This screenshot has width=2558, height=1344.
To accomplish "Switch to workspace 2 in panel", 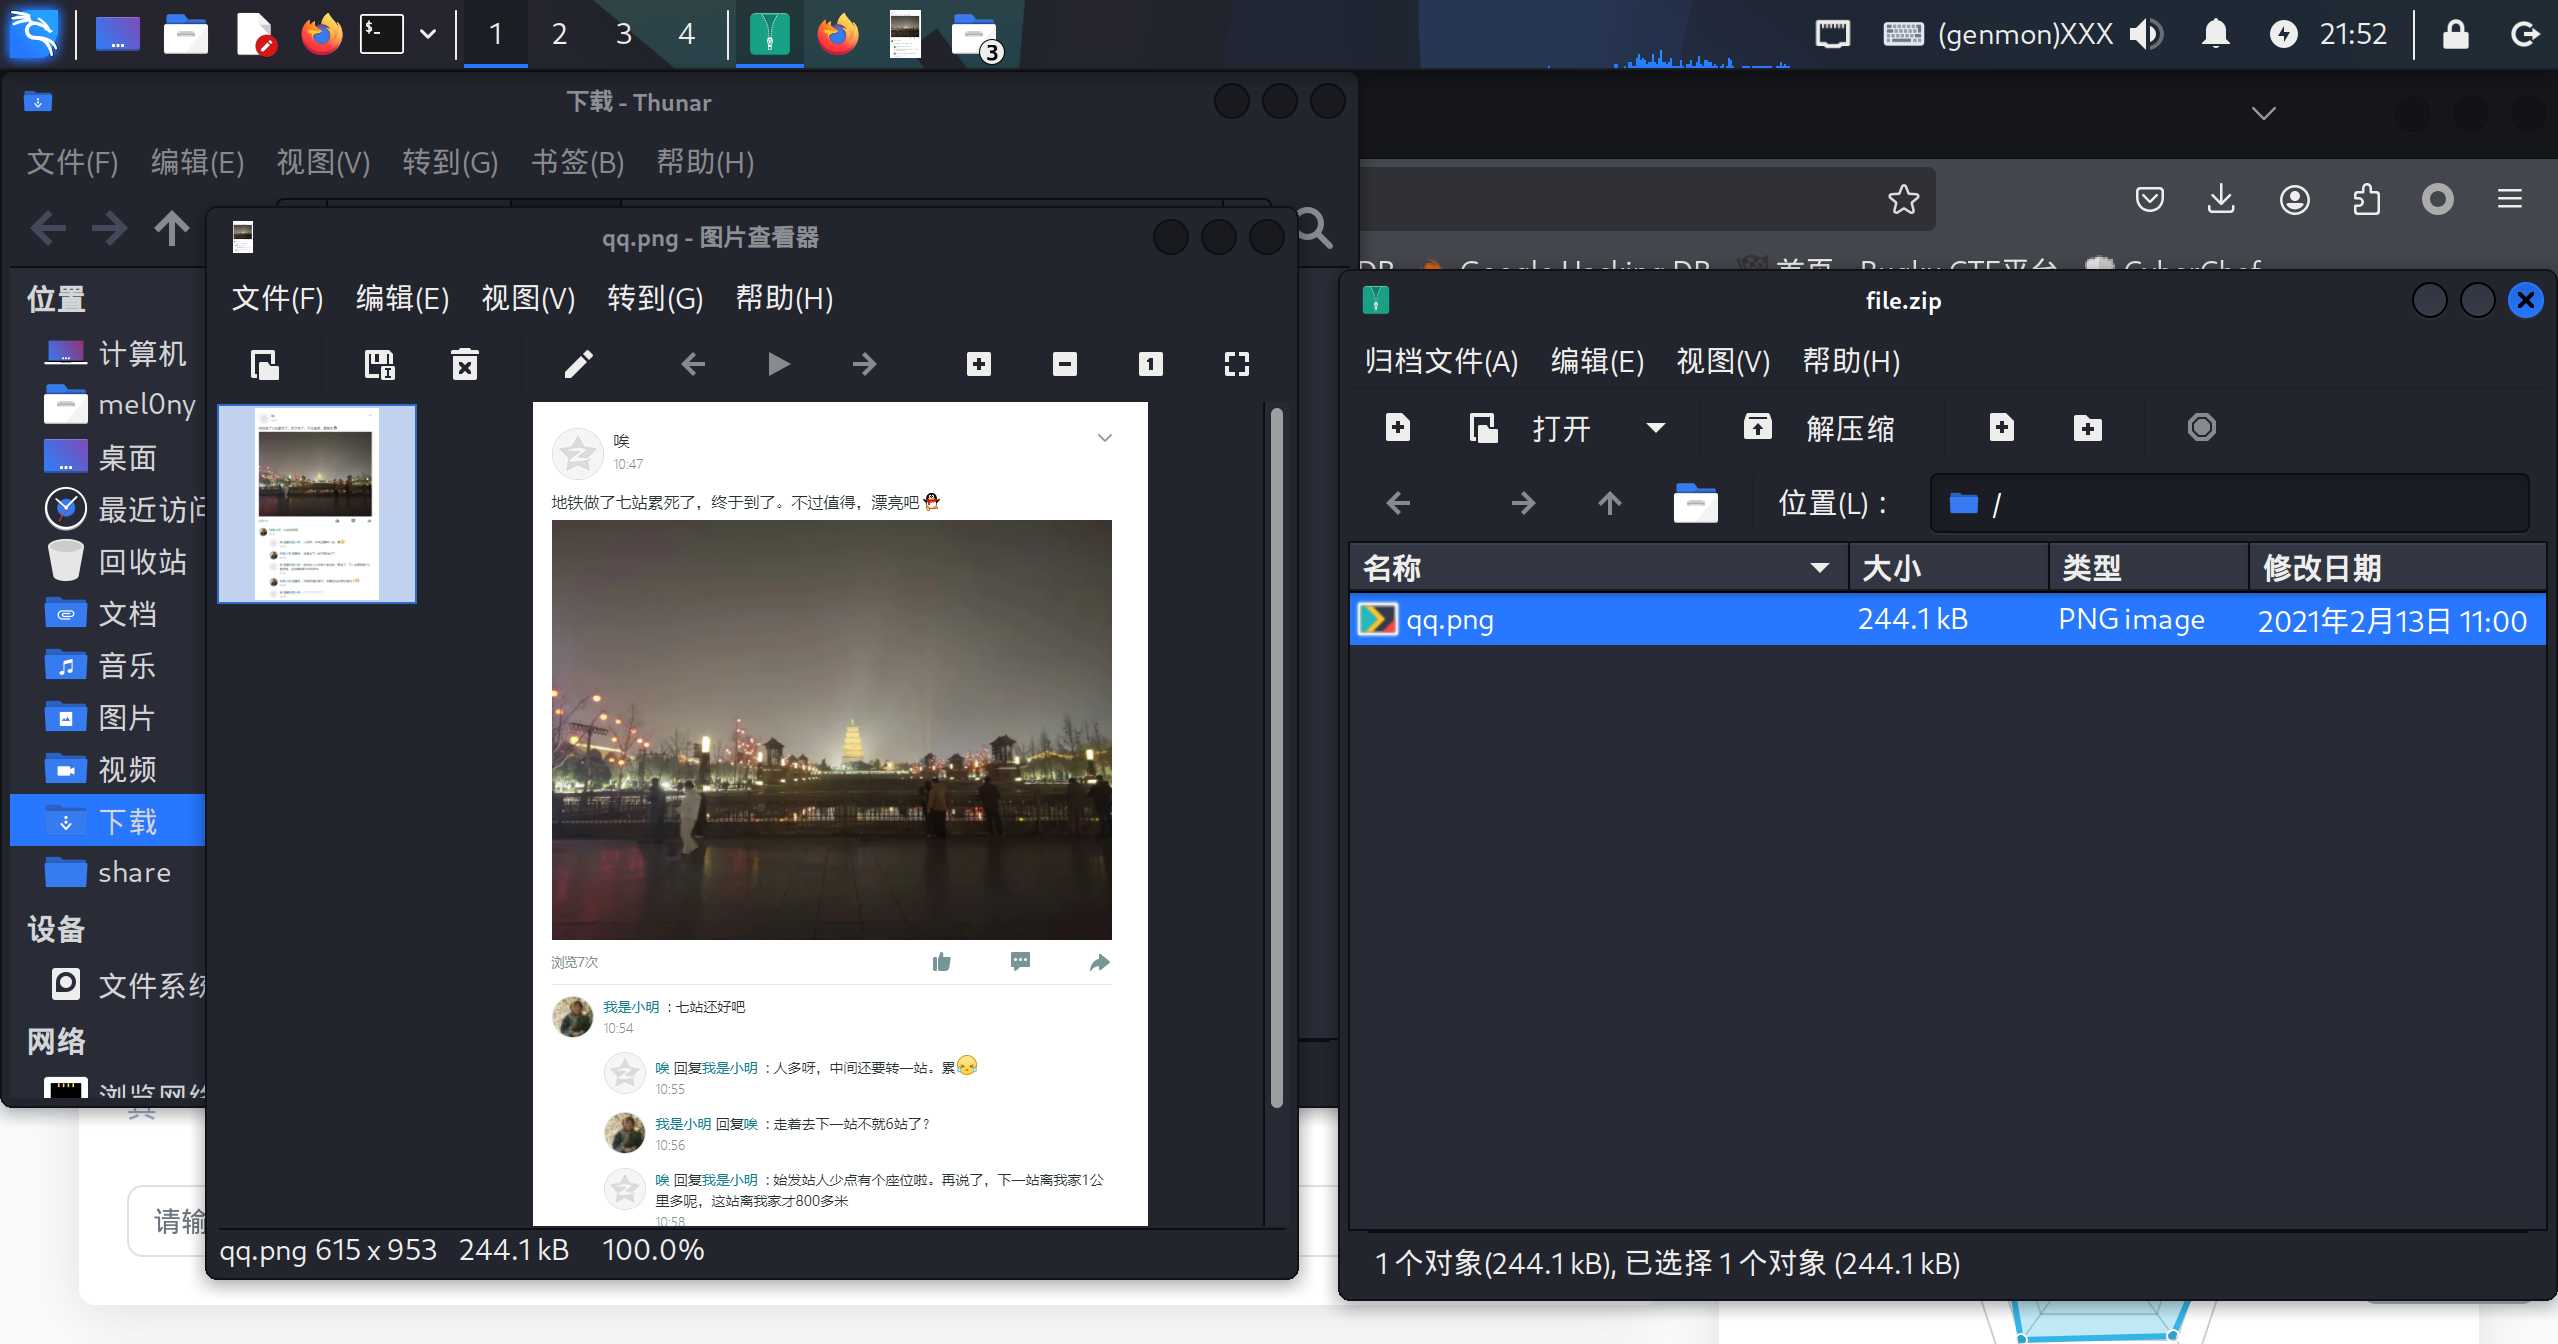I will point(559,34).
